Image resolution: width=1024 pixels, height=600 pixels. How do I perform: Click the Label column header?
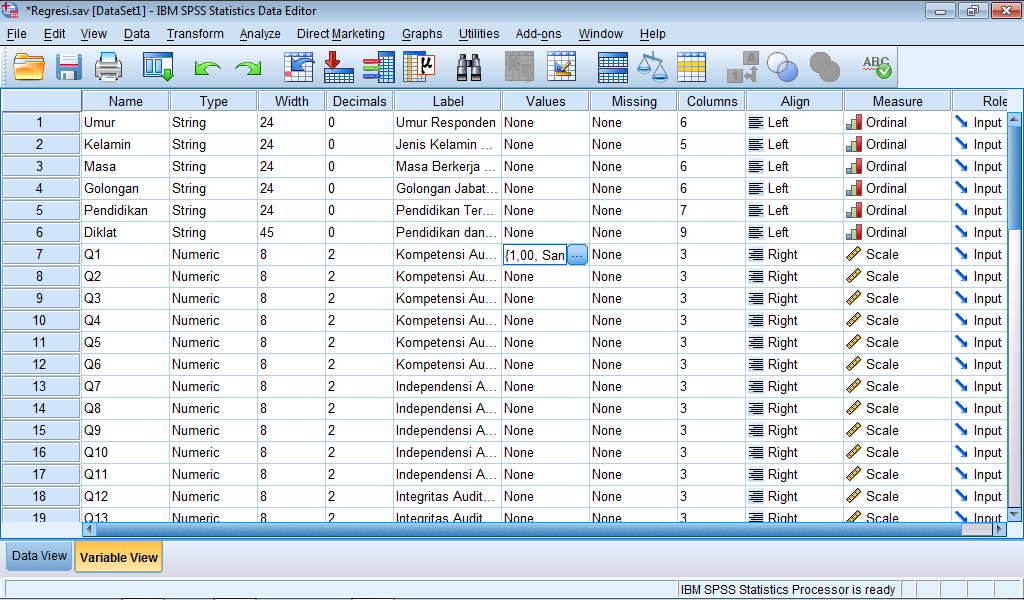(x=448, y=101)
